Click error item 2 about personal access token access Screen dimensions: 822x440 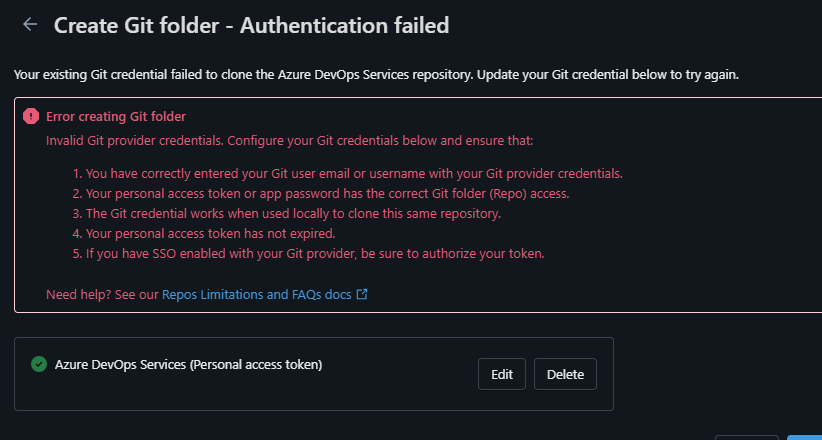321,194
